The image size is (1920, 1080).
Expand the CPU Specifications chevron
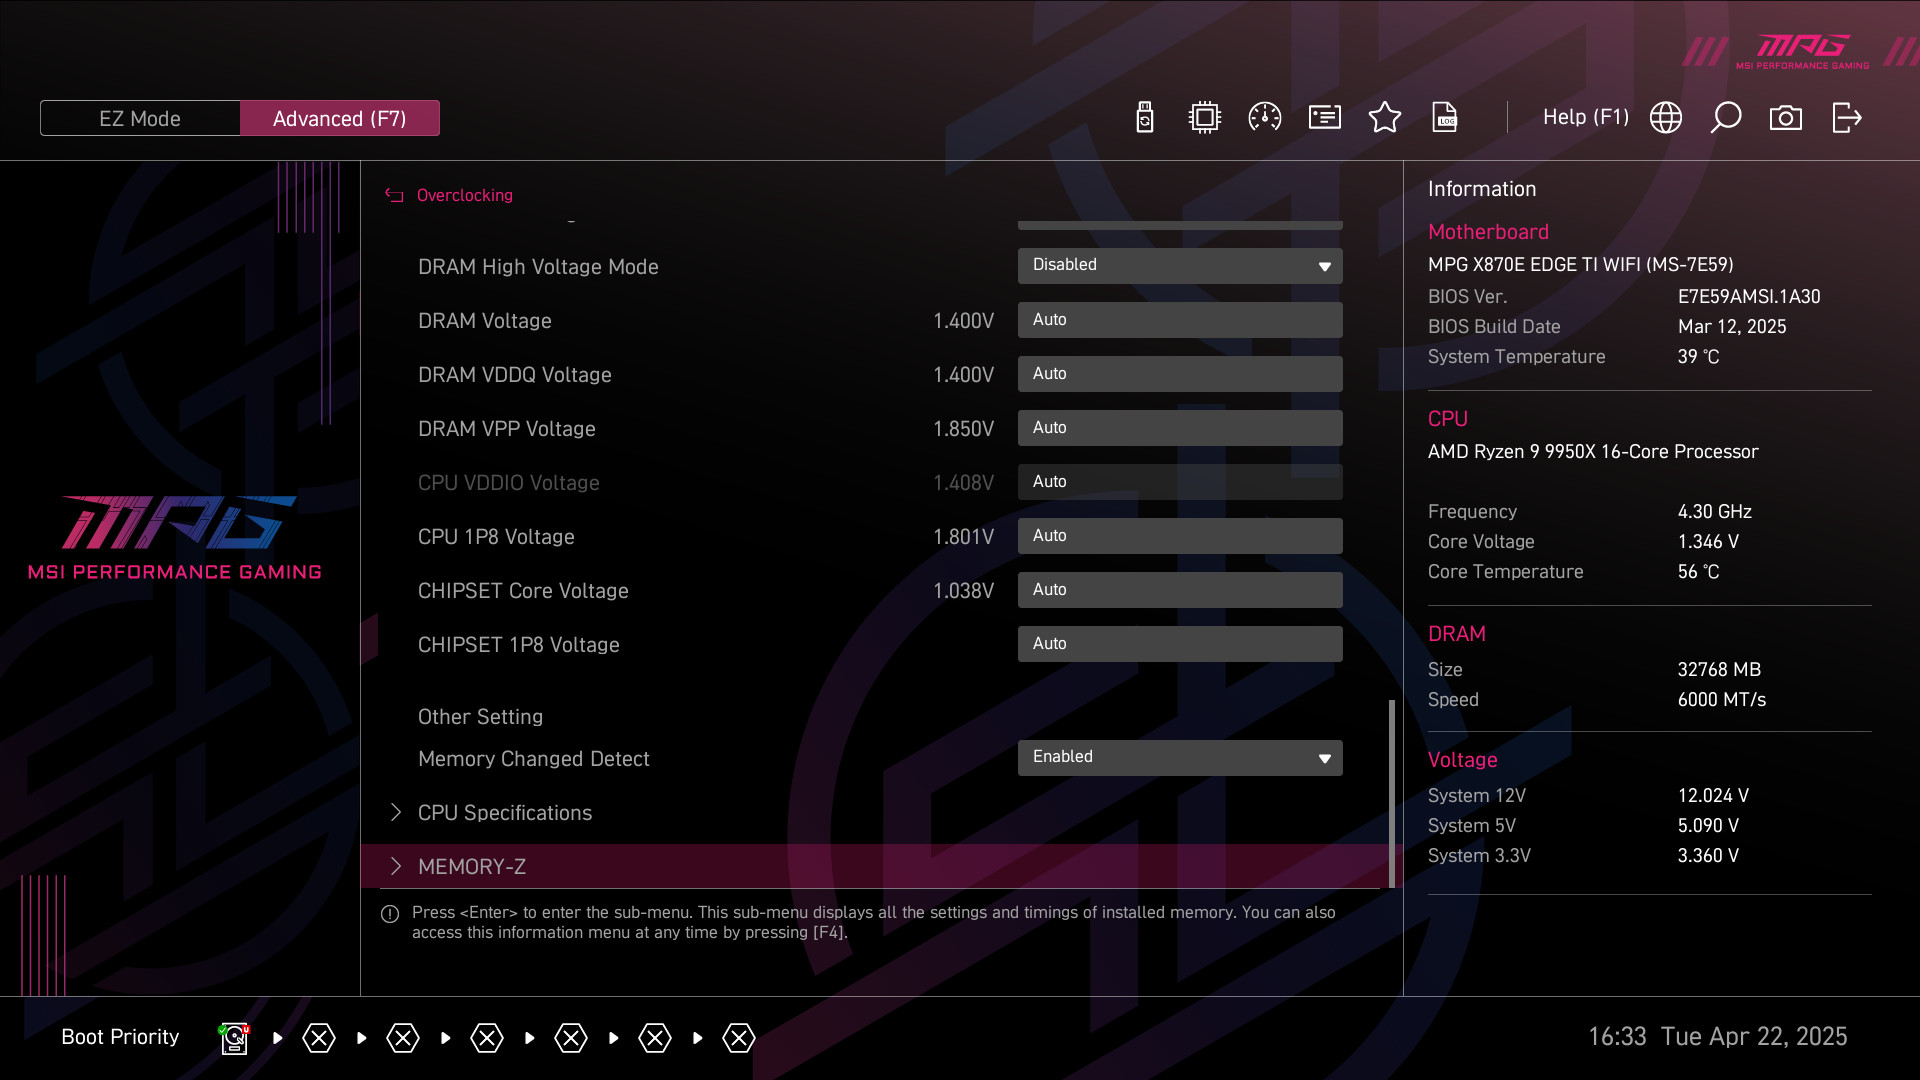396,812
